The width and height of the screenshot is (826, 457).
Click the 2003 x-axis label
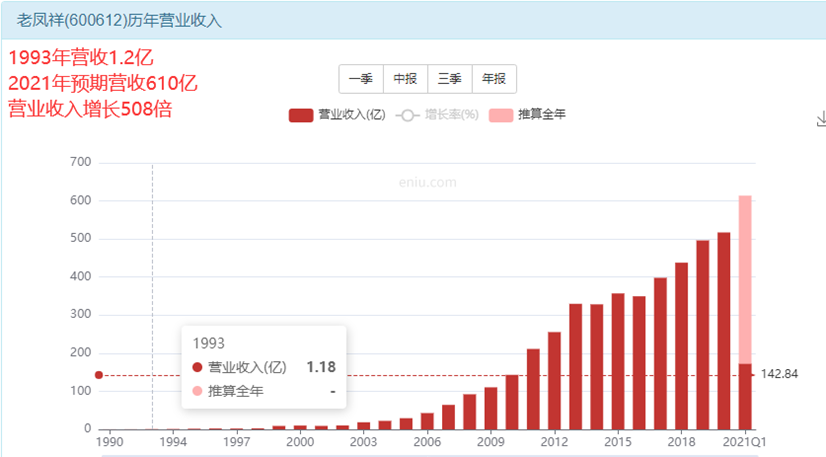(x=363, y=442)
